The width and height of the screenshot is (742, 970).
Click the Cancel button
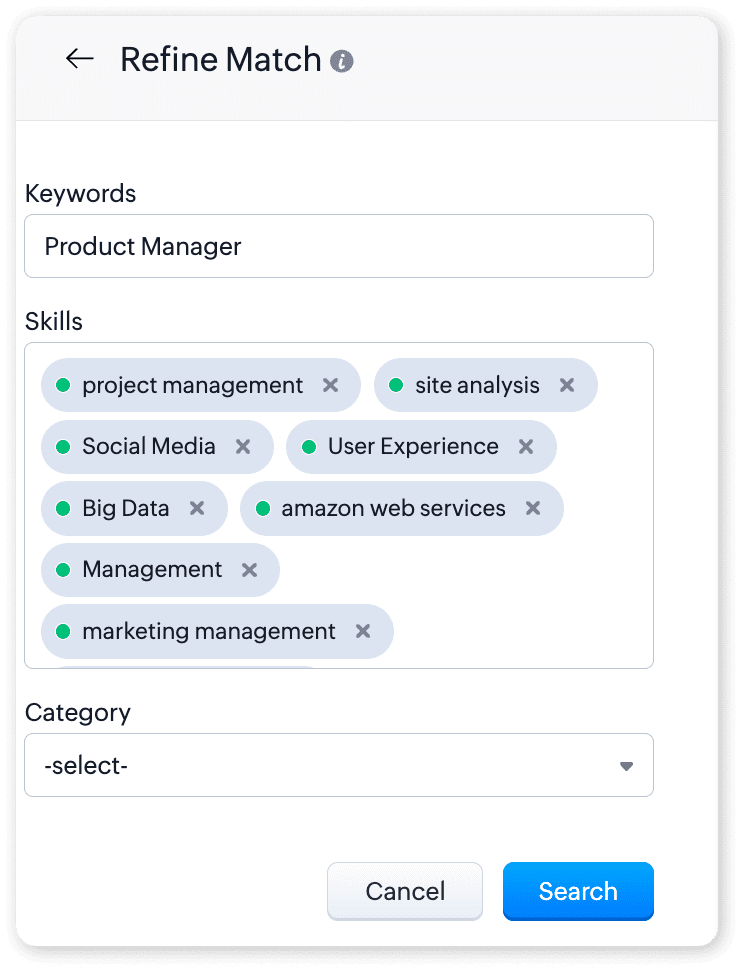(405, 891)
